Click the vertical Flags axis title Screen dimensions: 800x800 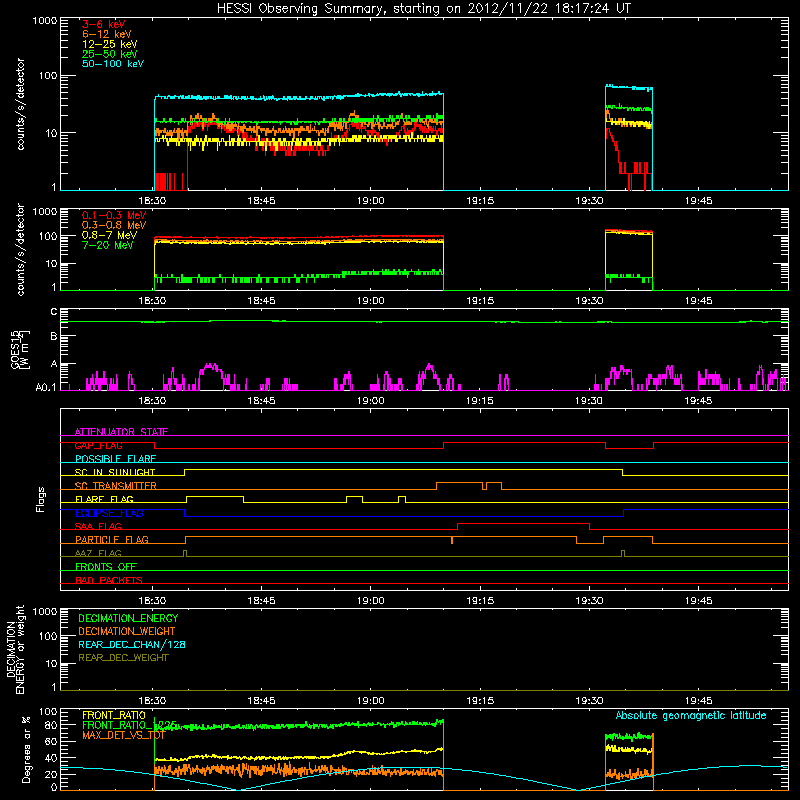coord(41,499)
